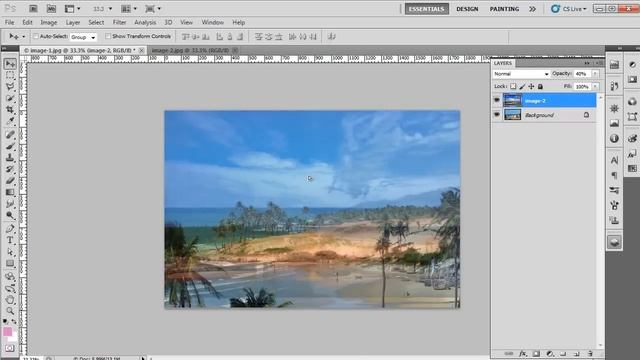Select the Dodge tool
This screenshot has height=360, width=640.
[10, 215]
